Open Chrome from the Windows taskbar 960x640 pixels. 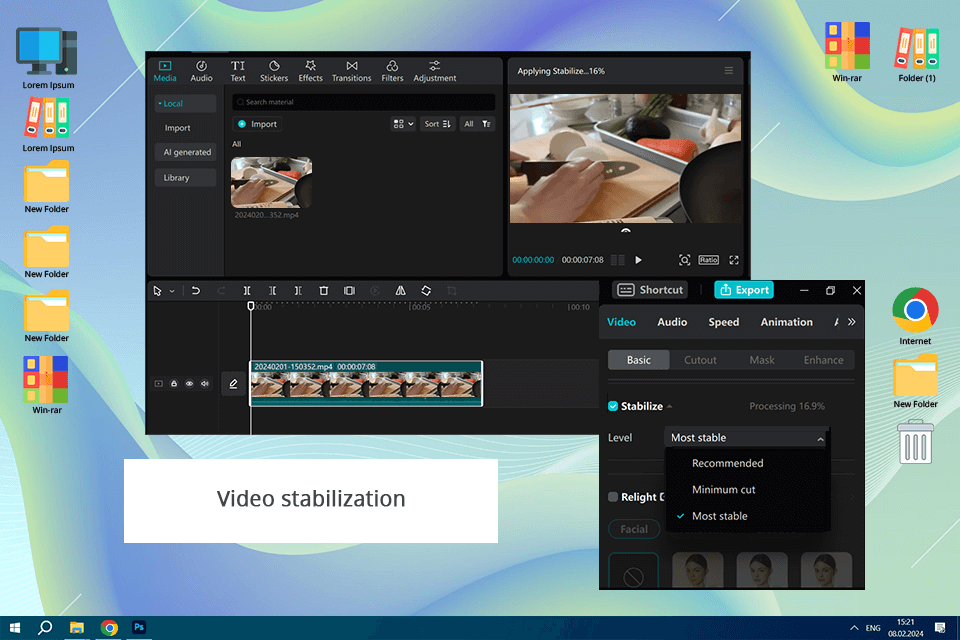pyautogui.click(x=109, y=628)
